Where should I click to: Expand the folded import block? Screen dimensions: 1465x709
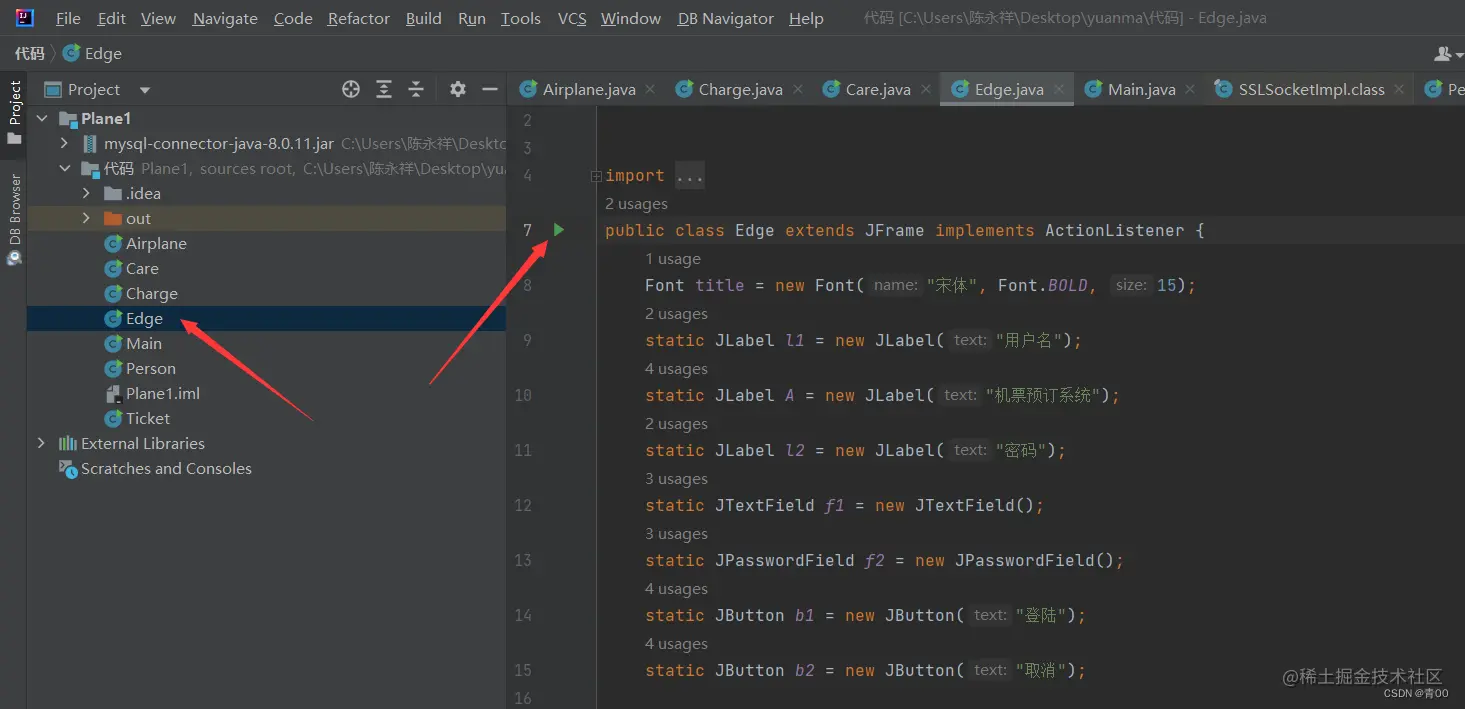[596, 176]
